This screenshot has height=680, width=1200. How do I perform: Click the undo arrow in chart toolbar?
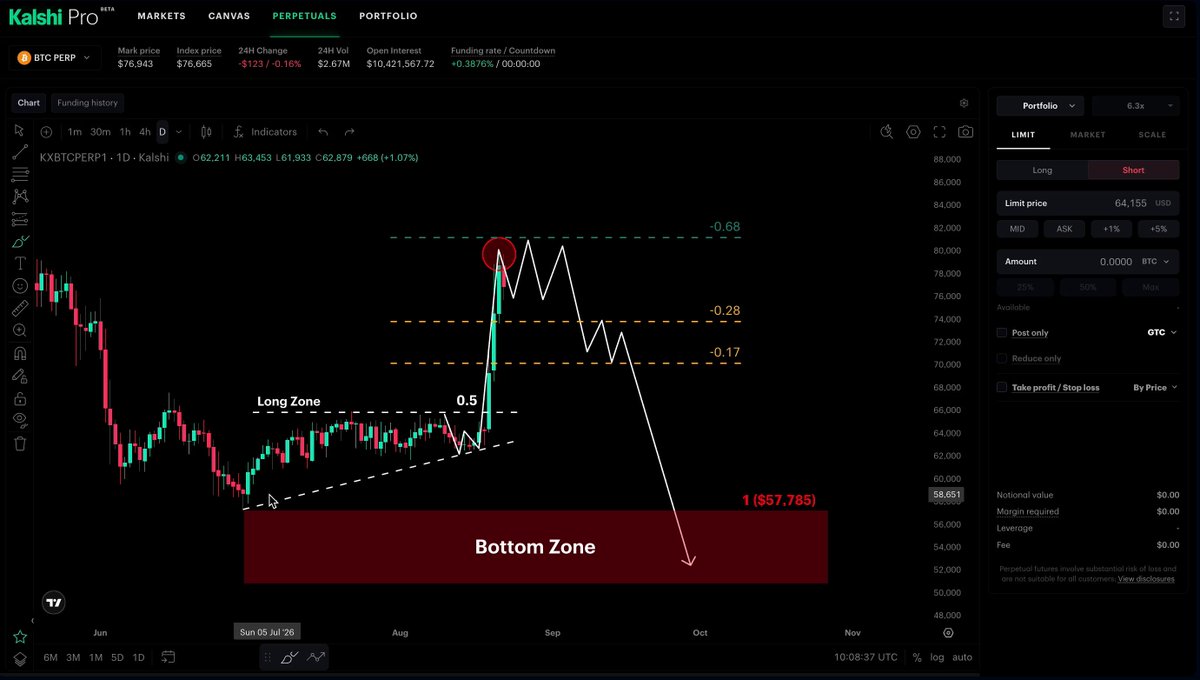tap(323, 132)
